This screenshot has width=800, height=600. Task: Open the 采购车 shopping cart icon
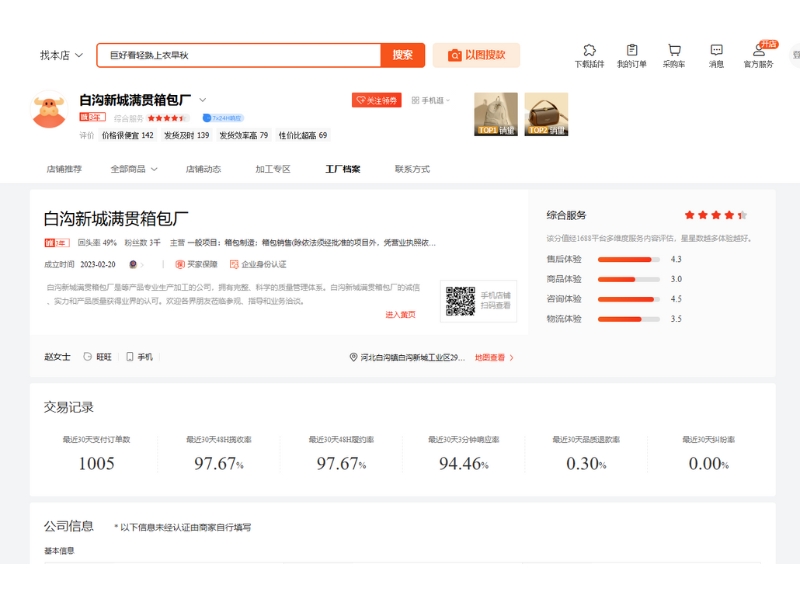(674, 50)
